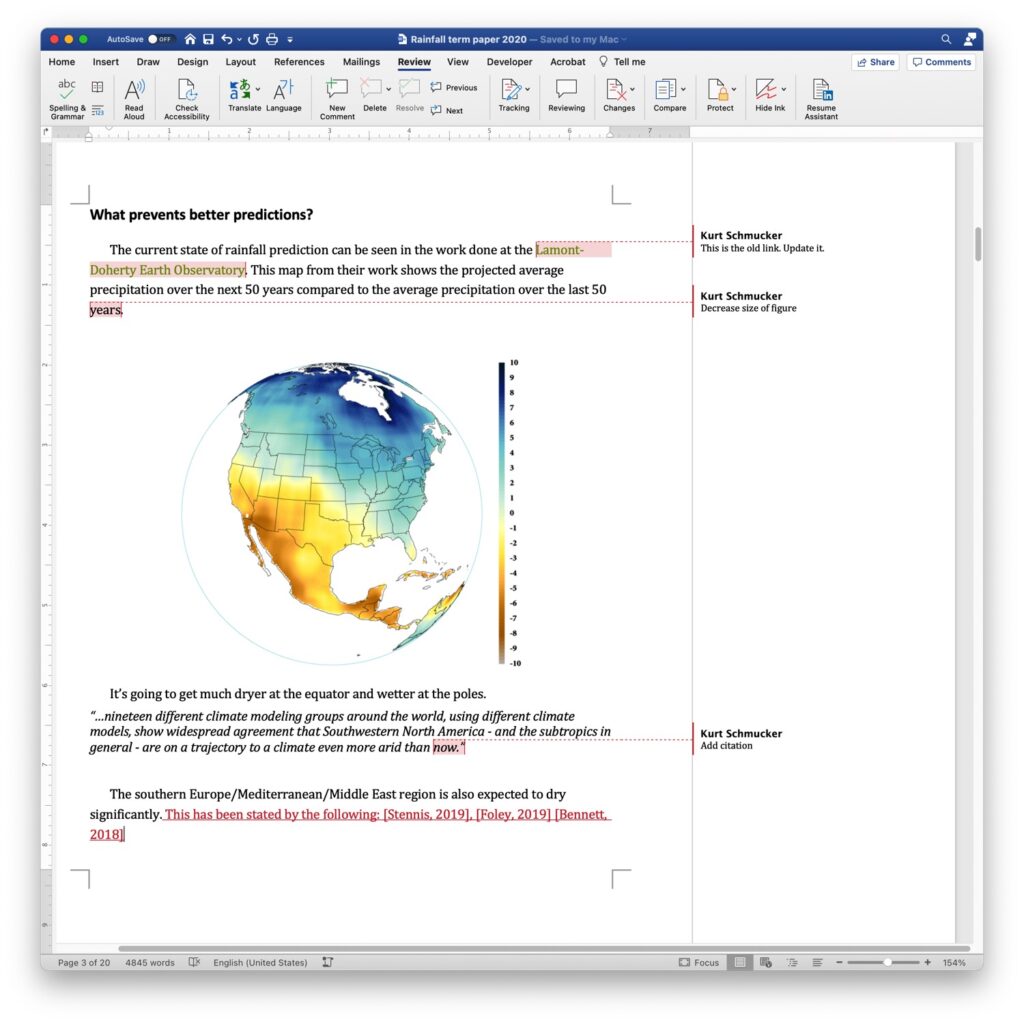Screen dimensions: 1024x1024
Task: Toggle the AutoSave switch
Action: pyautogui.click(x=159, y=39)
